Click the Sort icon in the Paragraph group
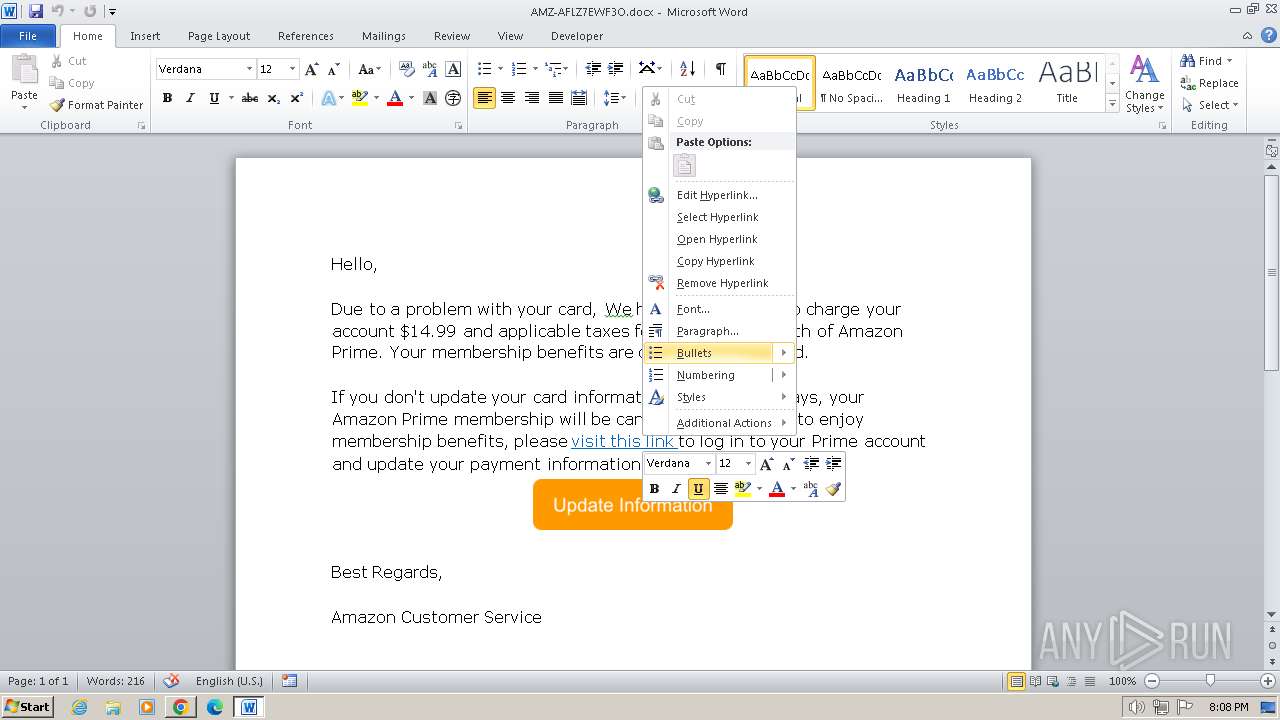 [x=687, y=69]
